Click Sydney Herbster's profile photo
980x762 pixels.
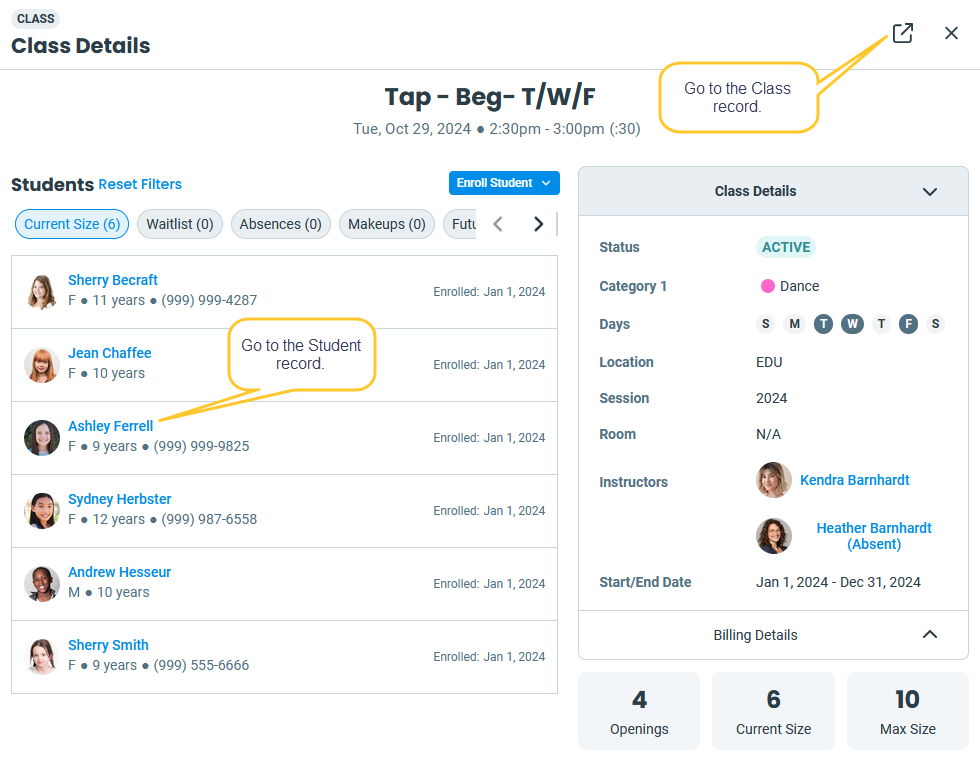click(x=42, y=511)
